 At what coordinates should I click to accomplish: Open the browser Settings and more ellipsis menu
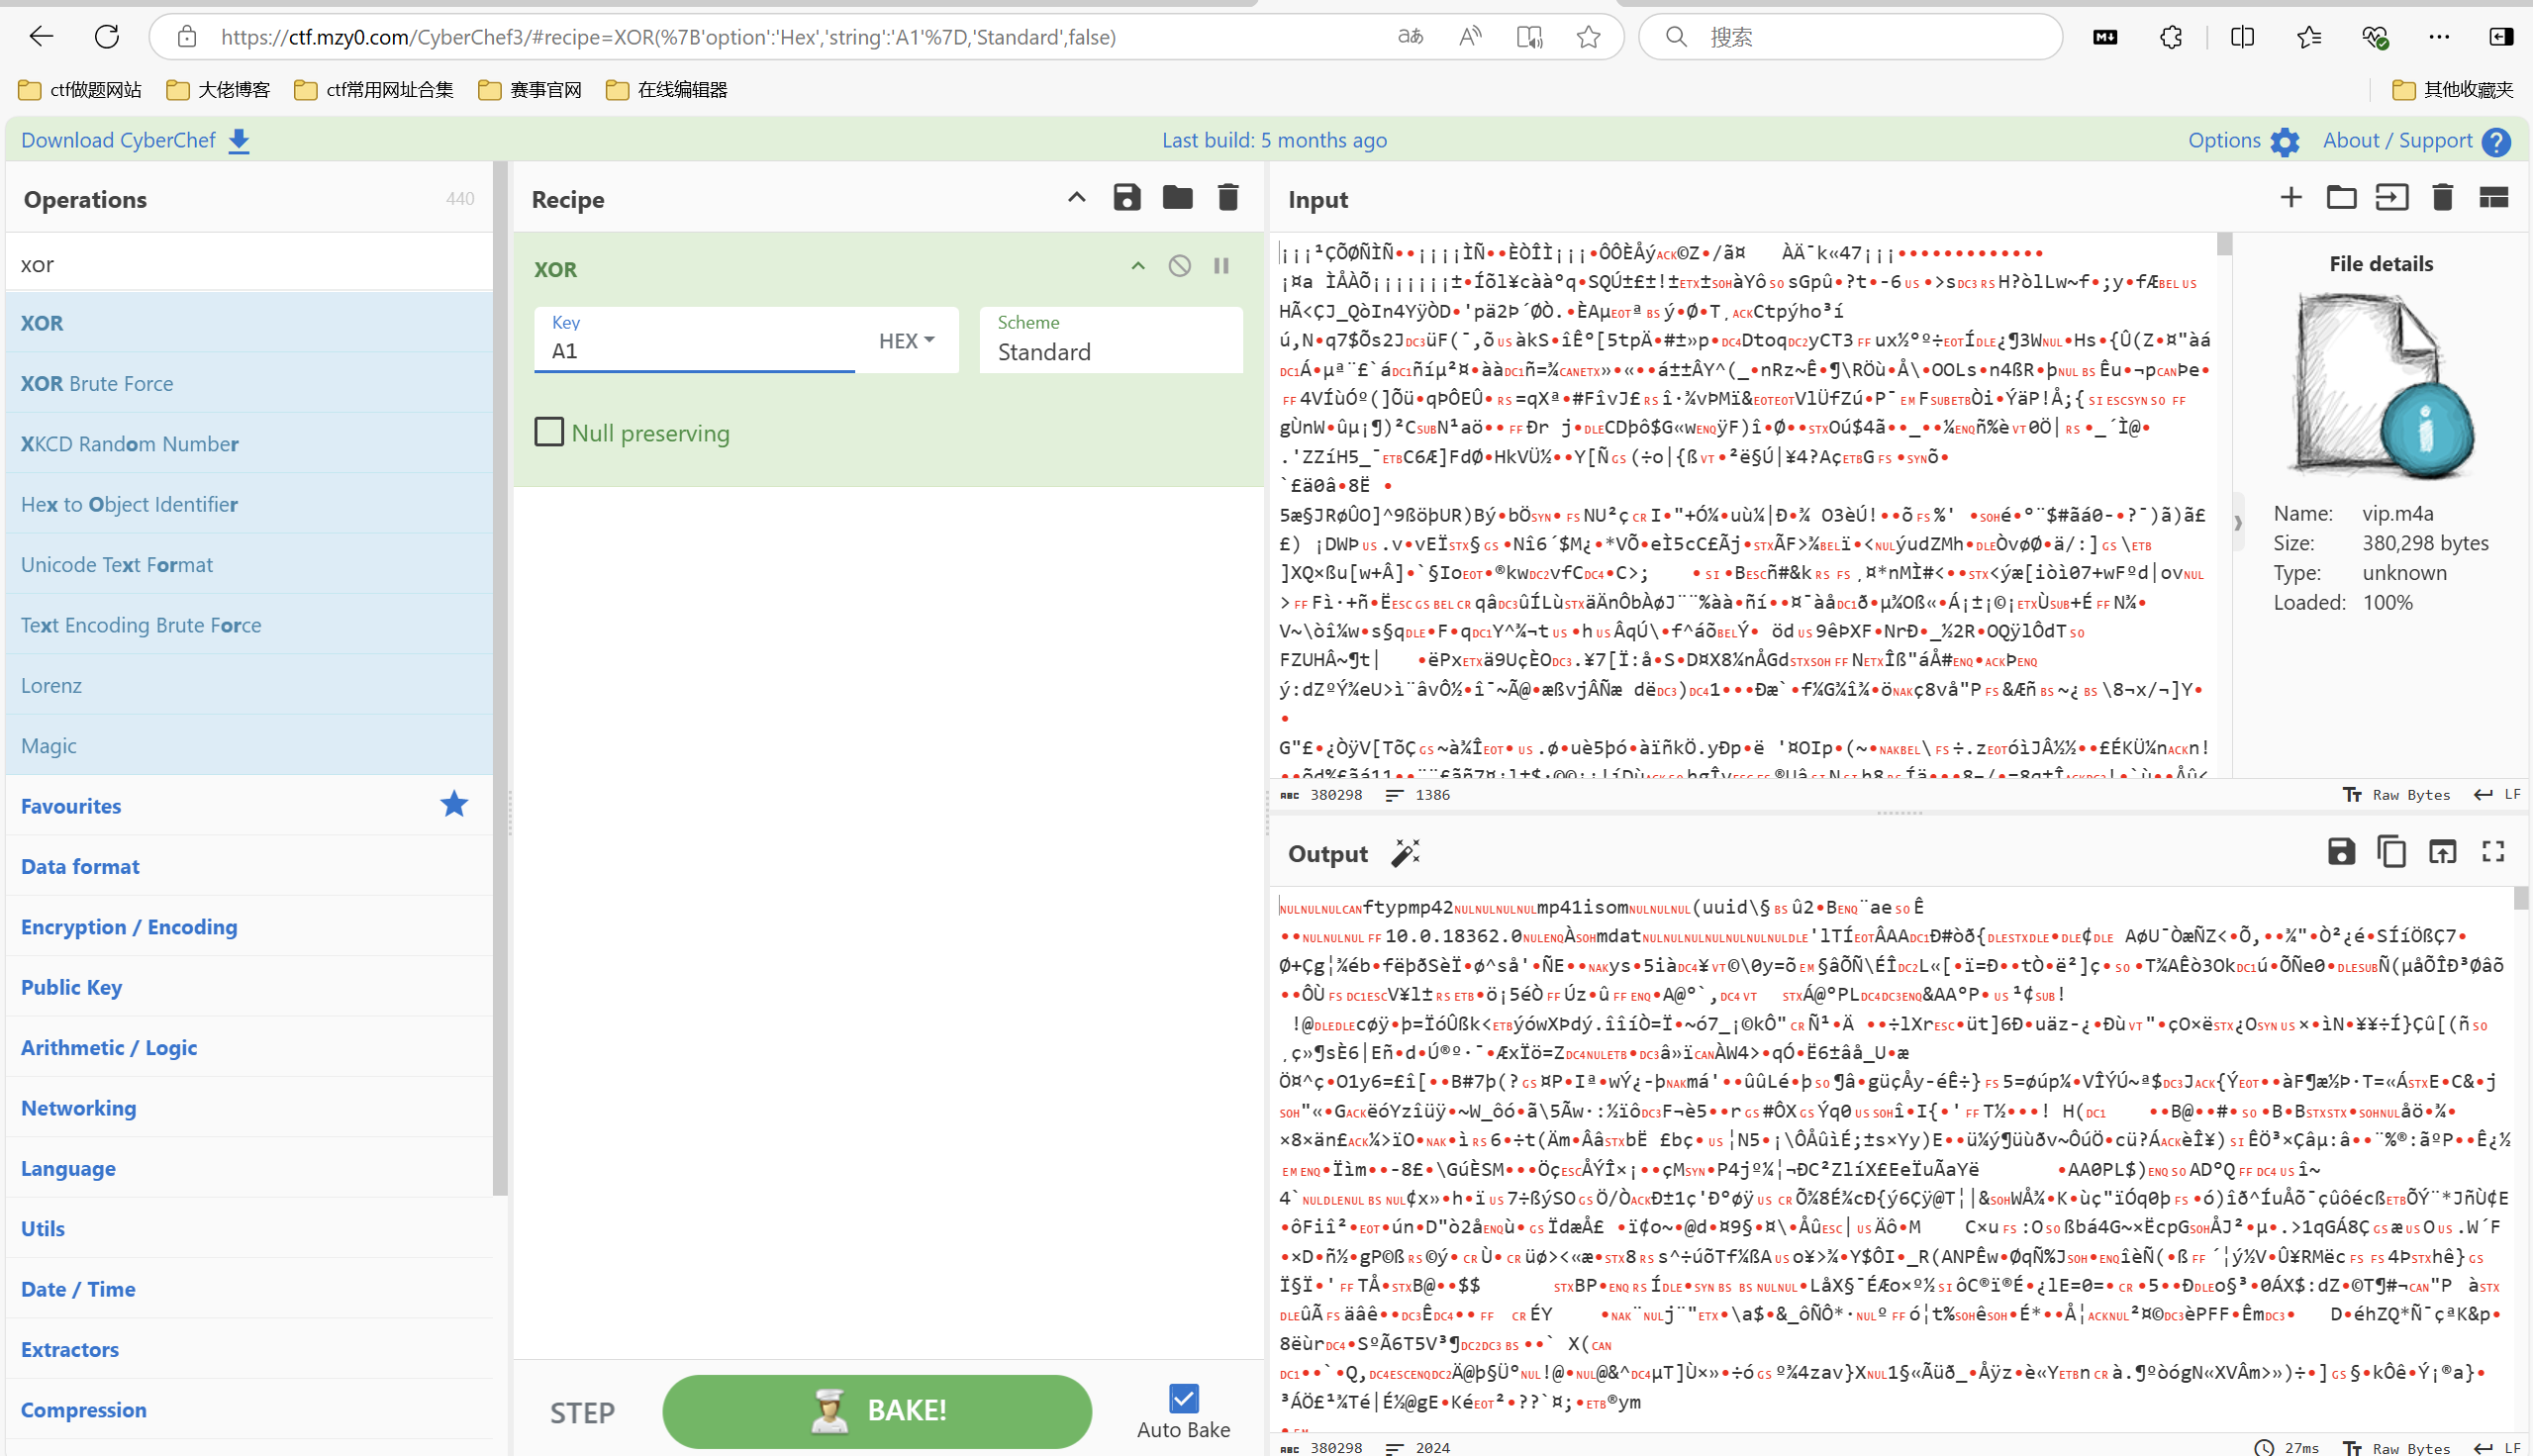coord(2439,37)
